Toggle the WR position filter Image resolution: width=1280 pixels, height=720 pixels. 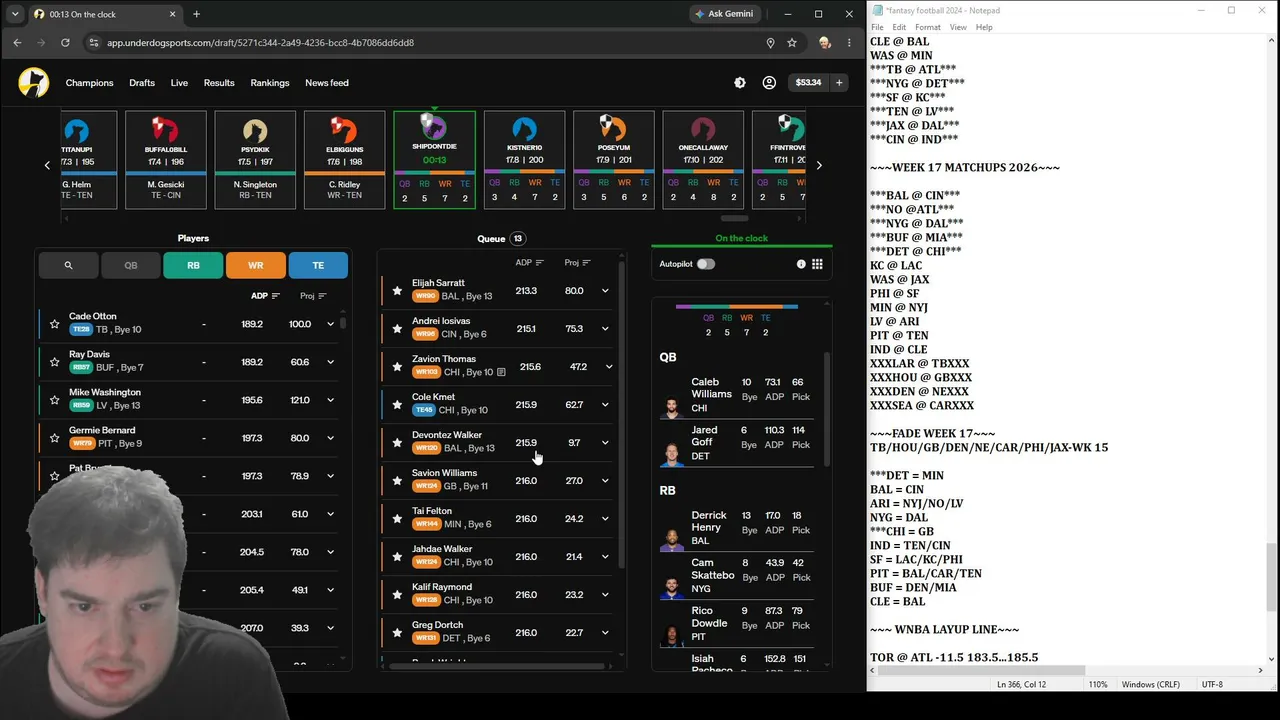point(255,265)
